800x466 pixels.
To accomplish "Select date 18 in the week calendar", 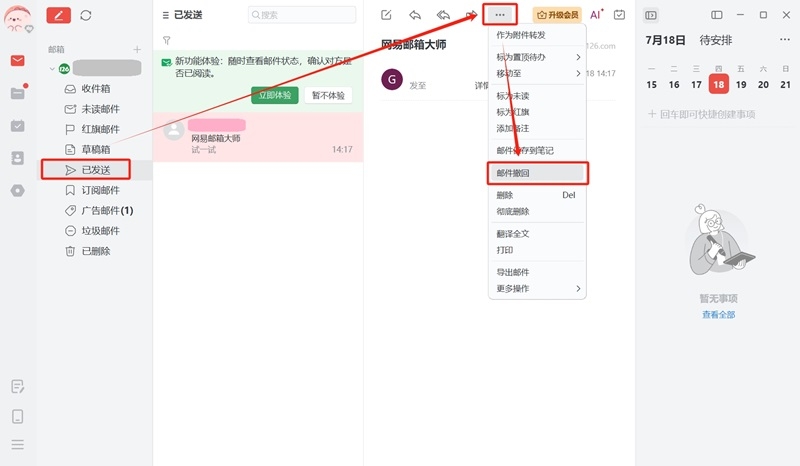I will pyautogui.click(x=718, y=84).
